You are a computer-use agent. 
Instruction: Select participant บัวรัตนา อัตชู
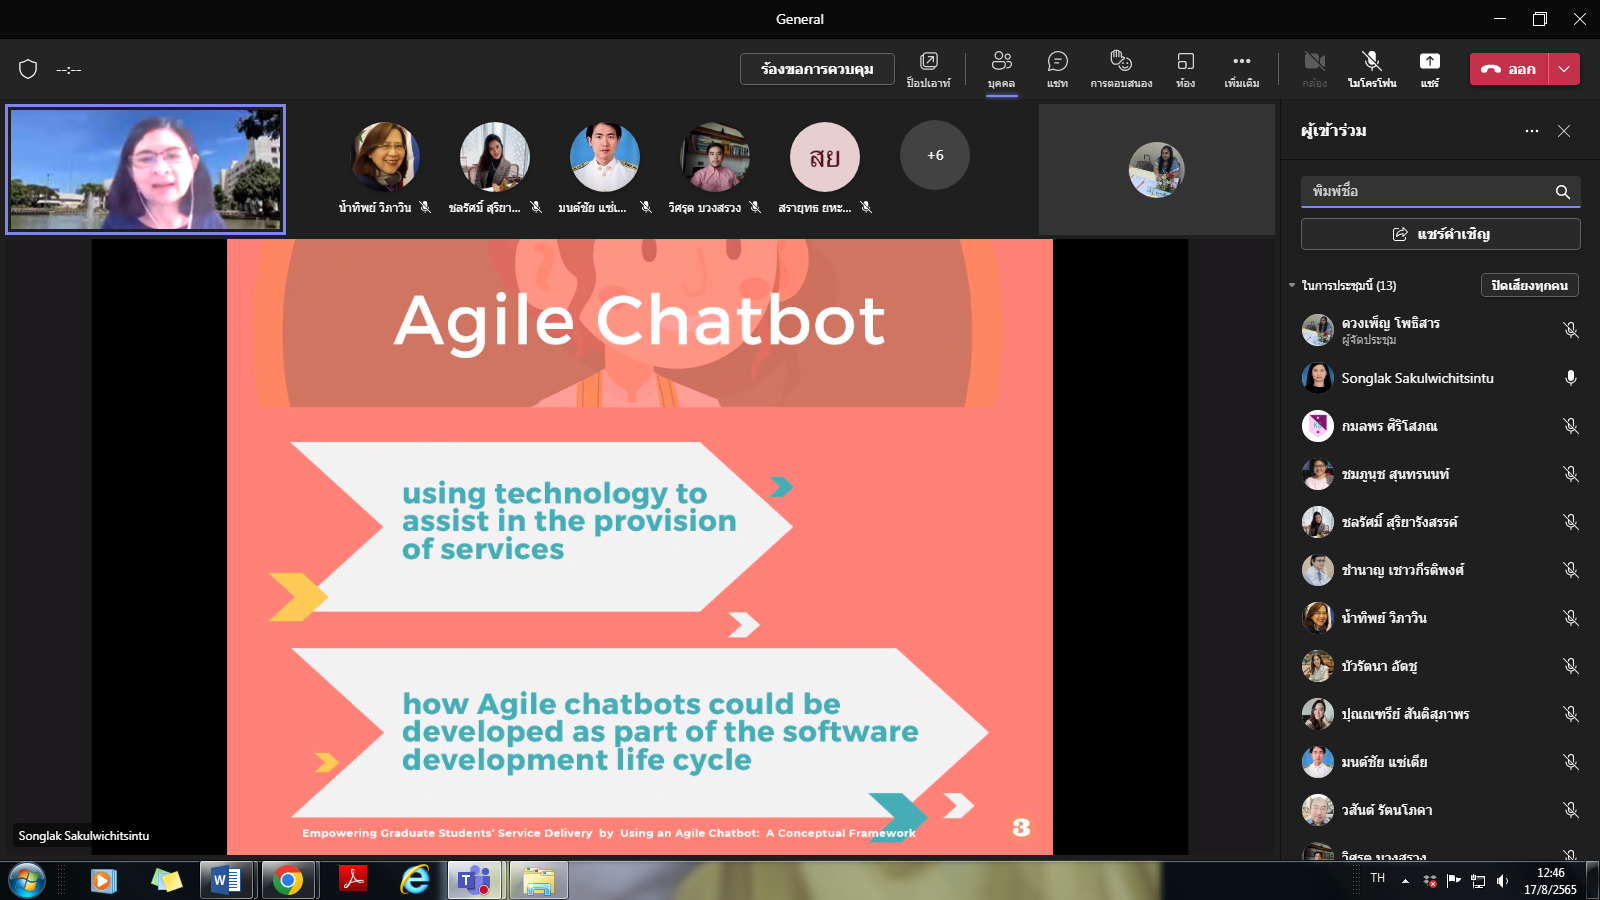pyautogui.click(x=1440, y=666)
